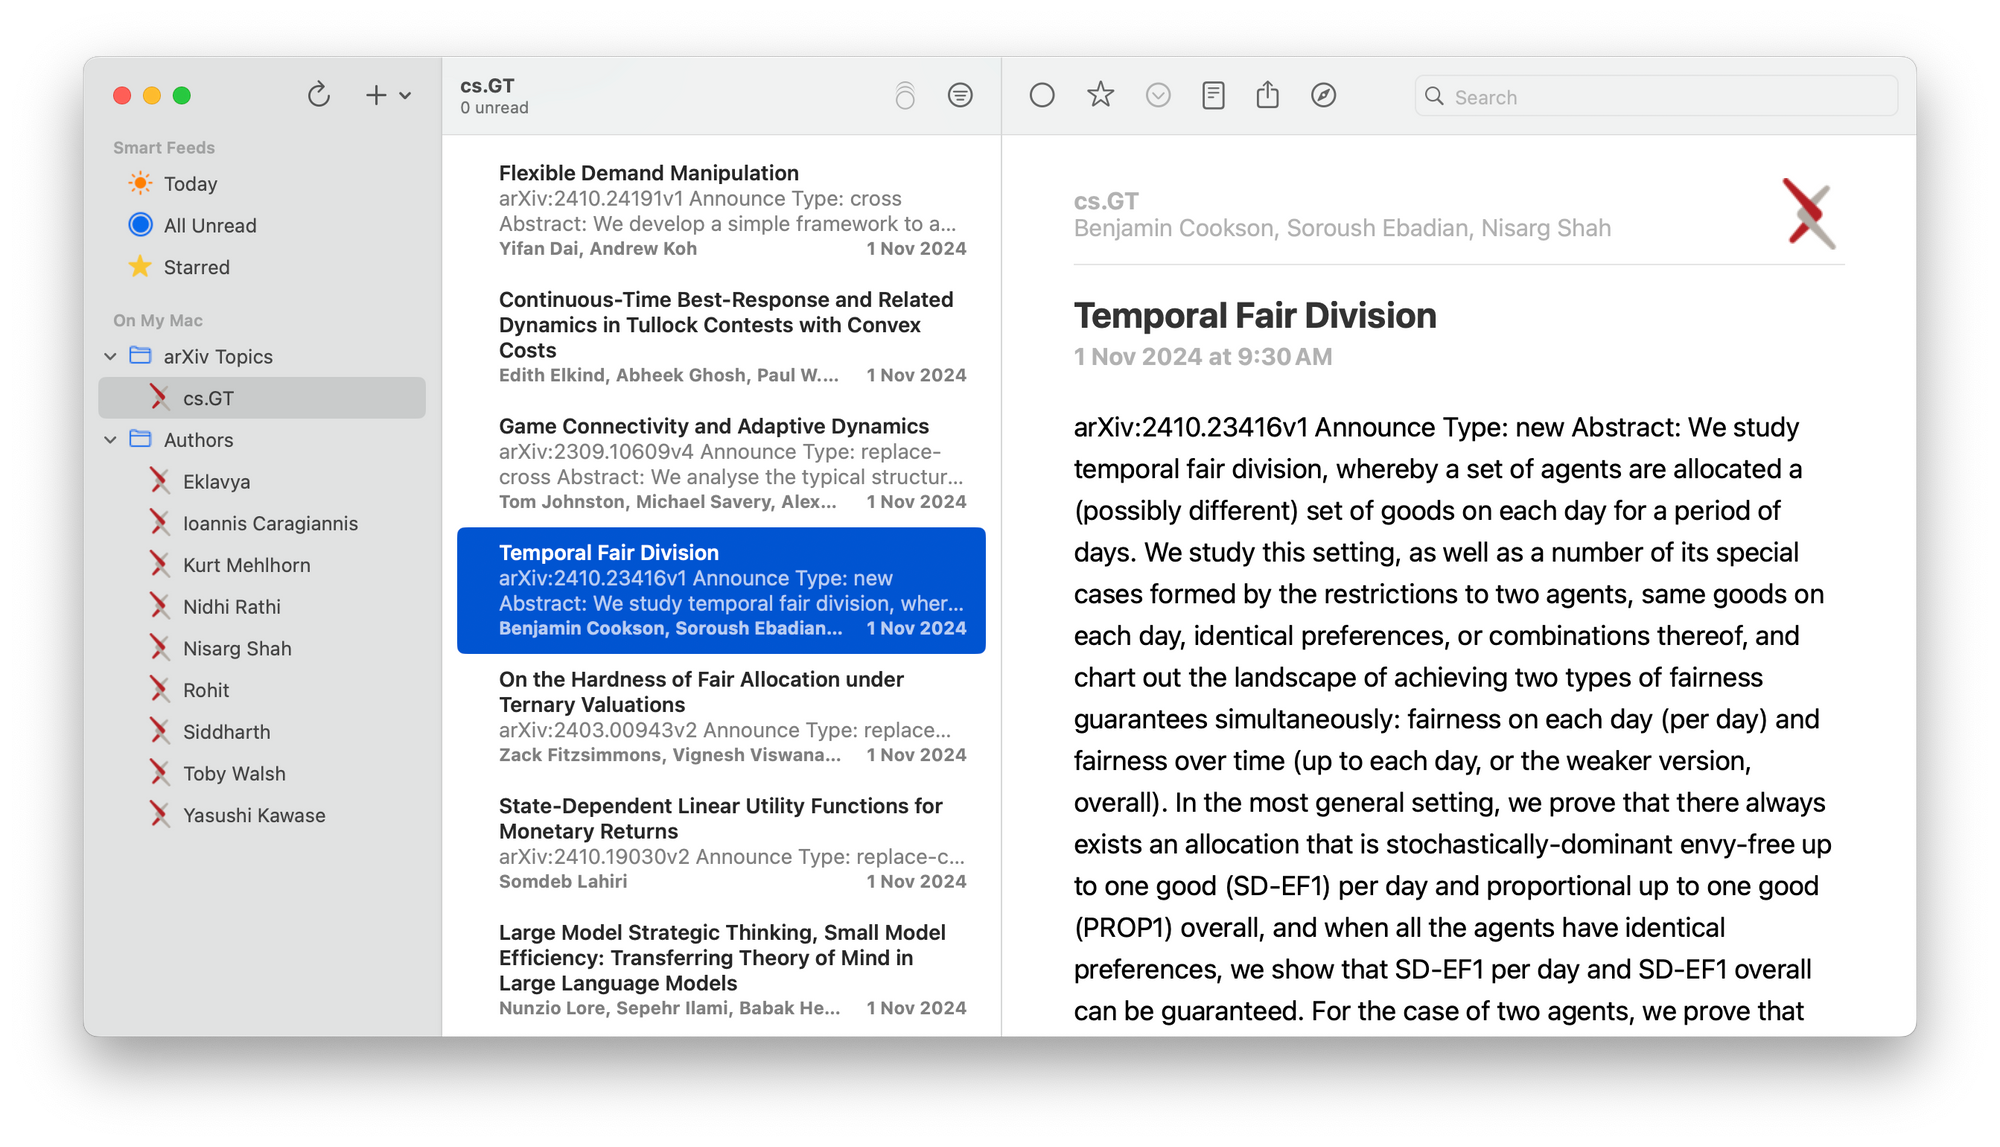Open article On the Hardness of Fair Allocation
2000x1147 pixels.
(721, 717)
